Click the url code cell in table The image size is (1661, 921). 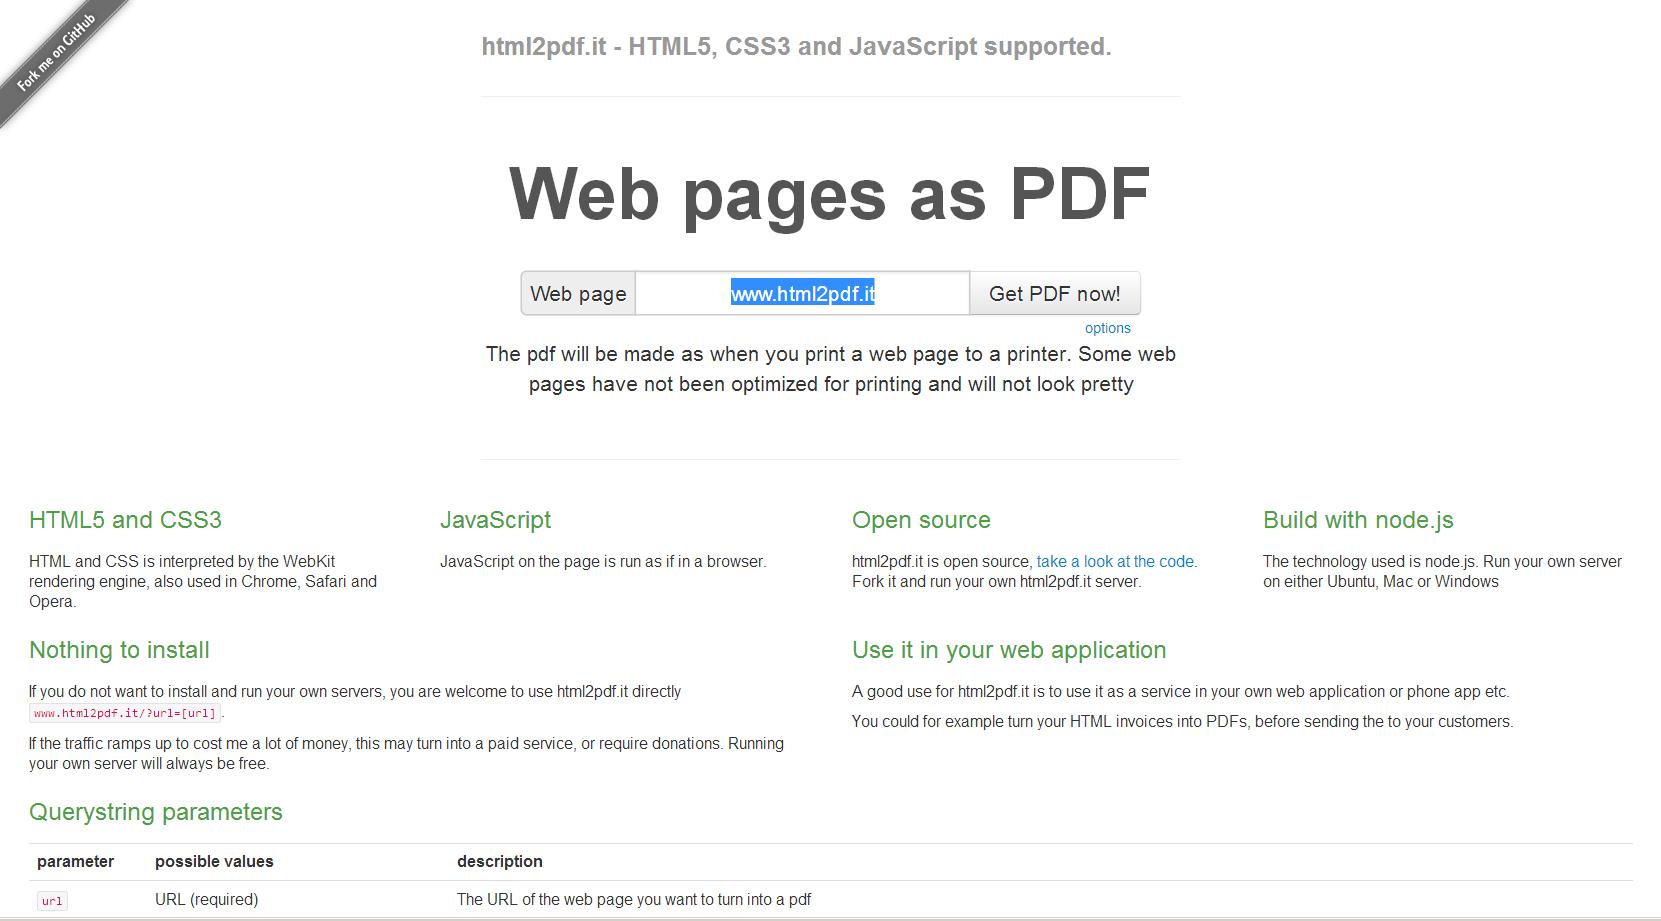52,901
